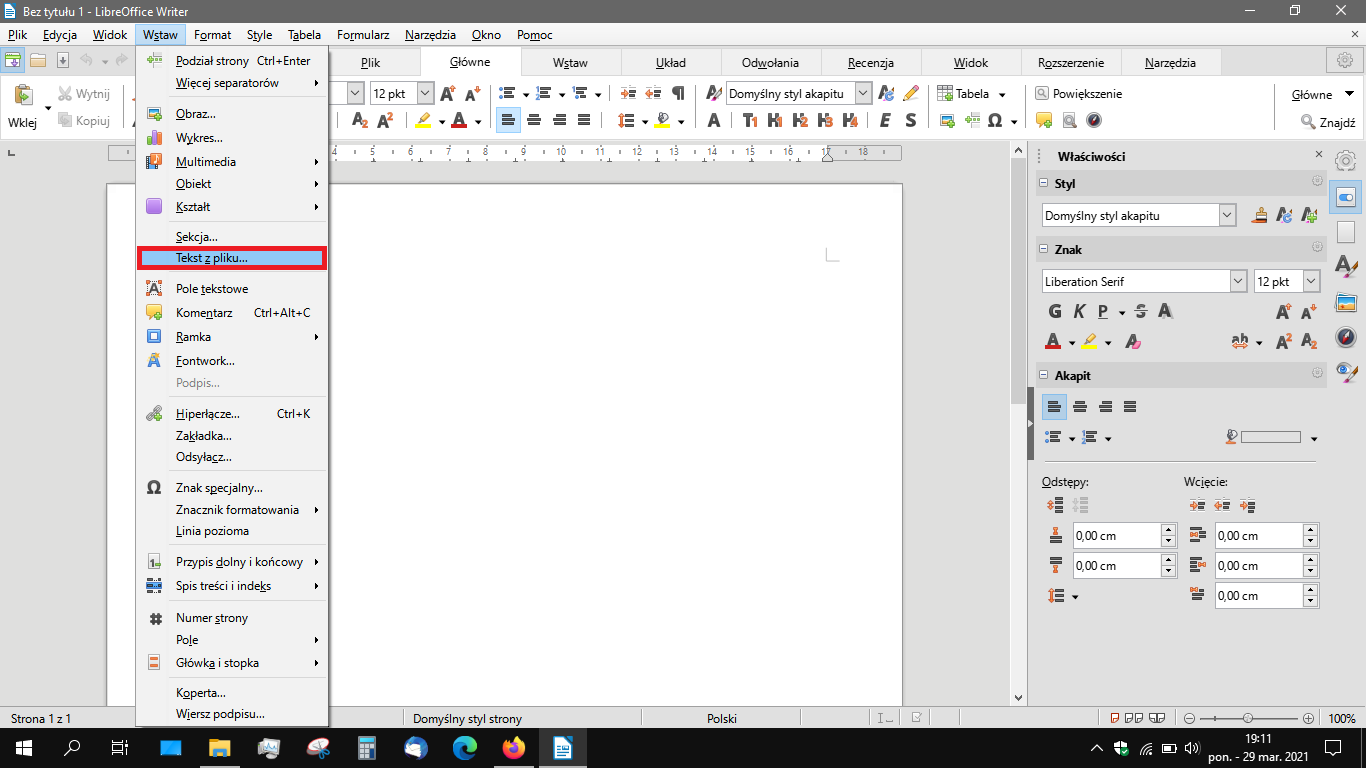This screenshot has height=768, width=1366.
Task: Open ribbon paragraph style dropdown
Action: pyautogui.click(x=862, y=93)
